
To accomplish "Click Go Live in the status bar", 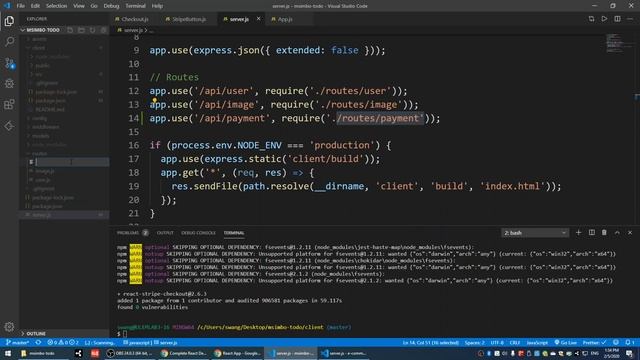I will pos(566,342).
